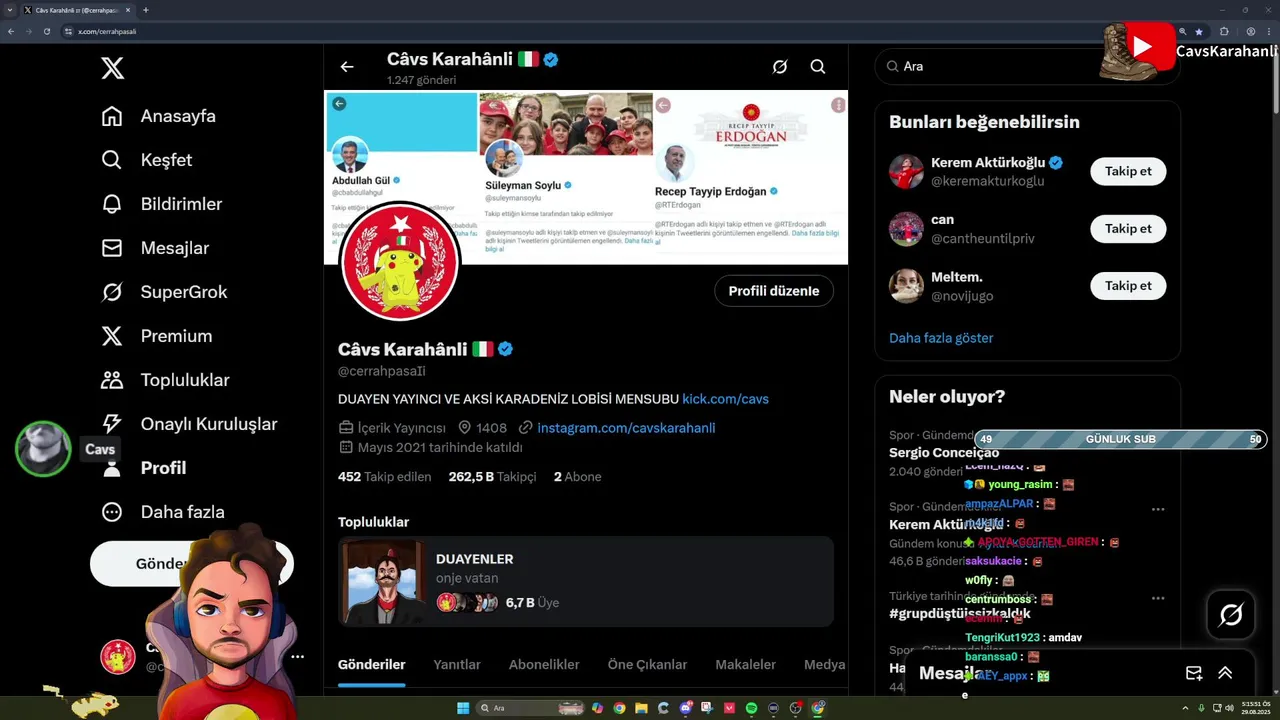This screenshot has height=720, width=1280.
Task: Switch to the Abonelikler tab
Action: point(544,665)
